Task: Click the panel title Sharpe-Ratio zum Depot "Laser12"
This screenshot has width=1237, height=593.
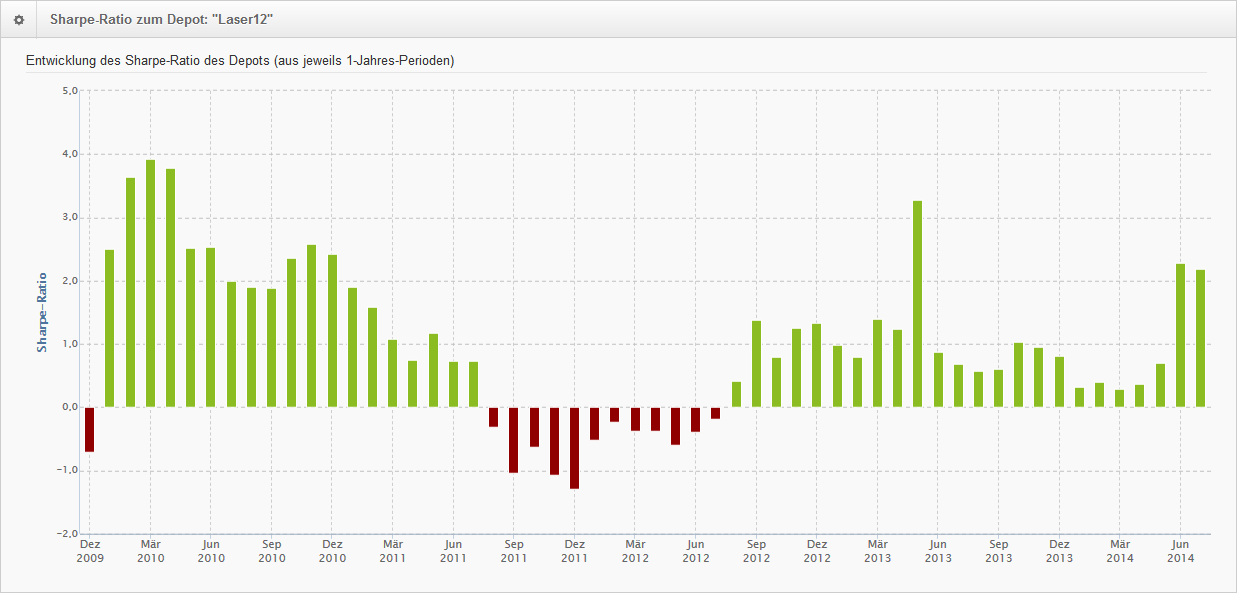Action: click(x=162, y=19)
